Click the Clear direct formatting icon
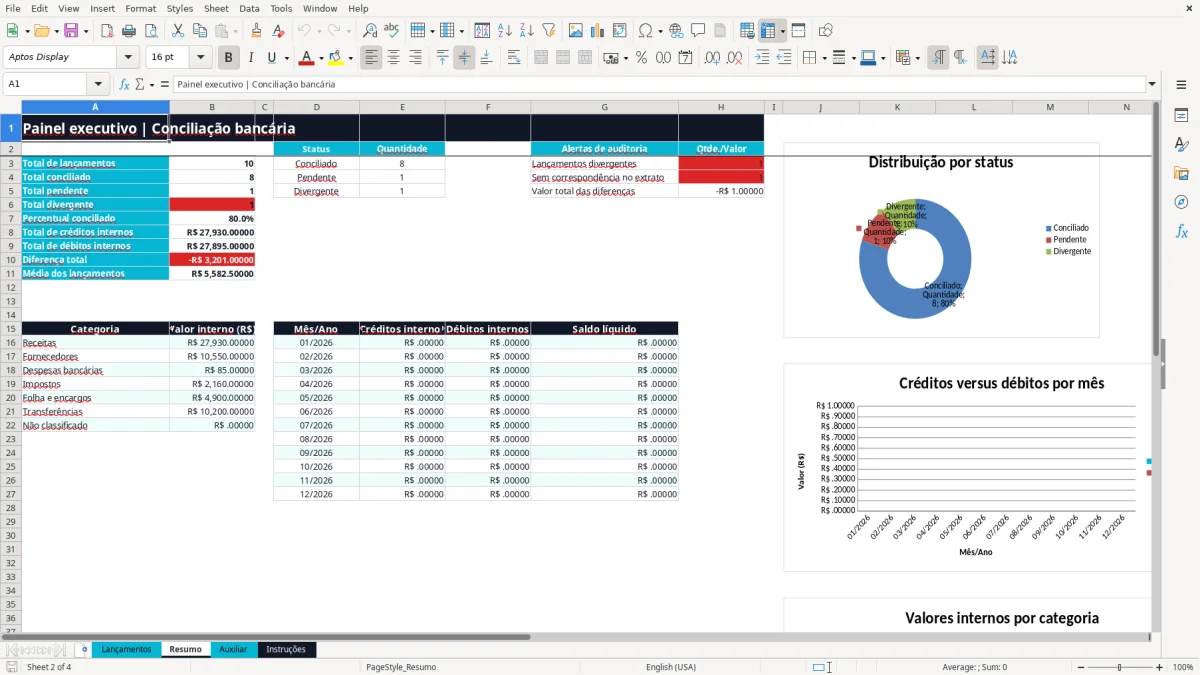Screen dimensions: 1200x675 (278, 31)
